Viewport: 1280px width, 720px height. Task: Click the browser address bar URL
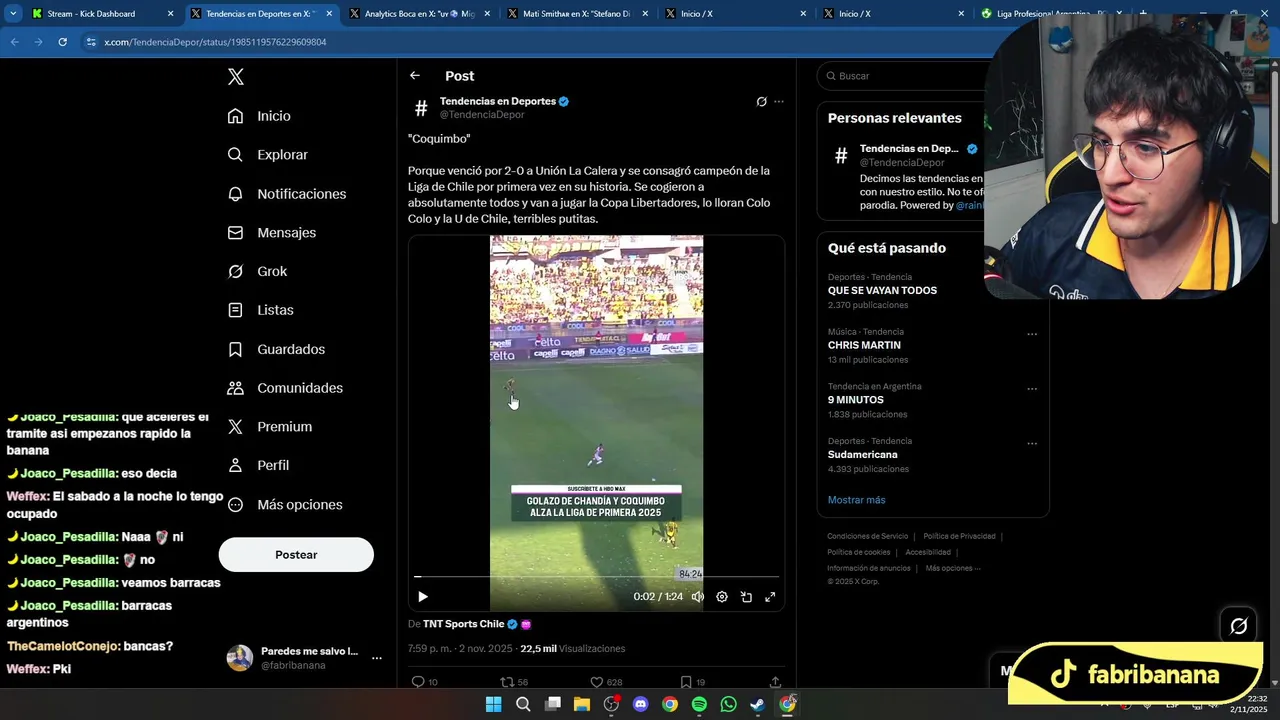click(x=215, y=42)
